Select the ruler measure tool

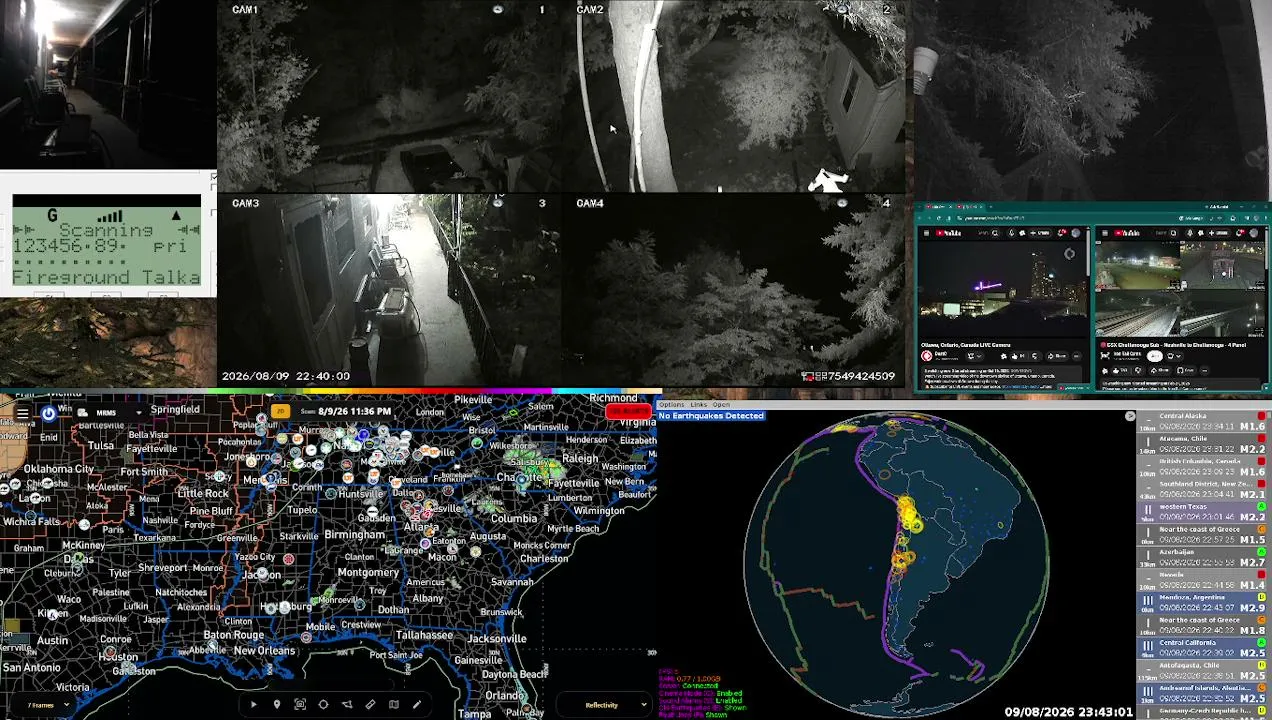coord(370,705)
